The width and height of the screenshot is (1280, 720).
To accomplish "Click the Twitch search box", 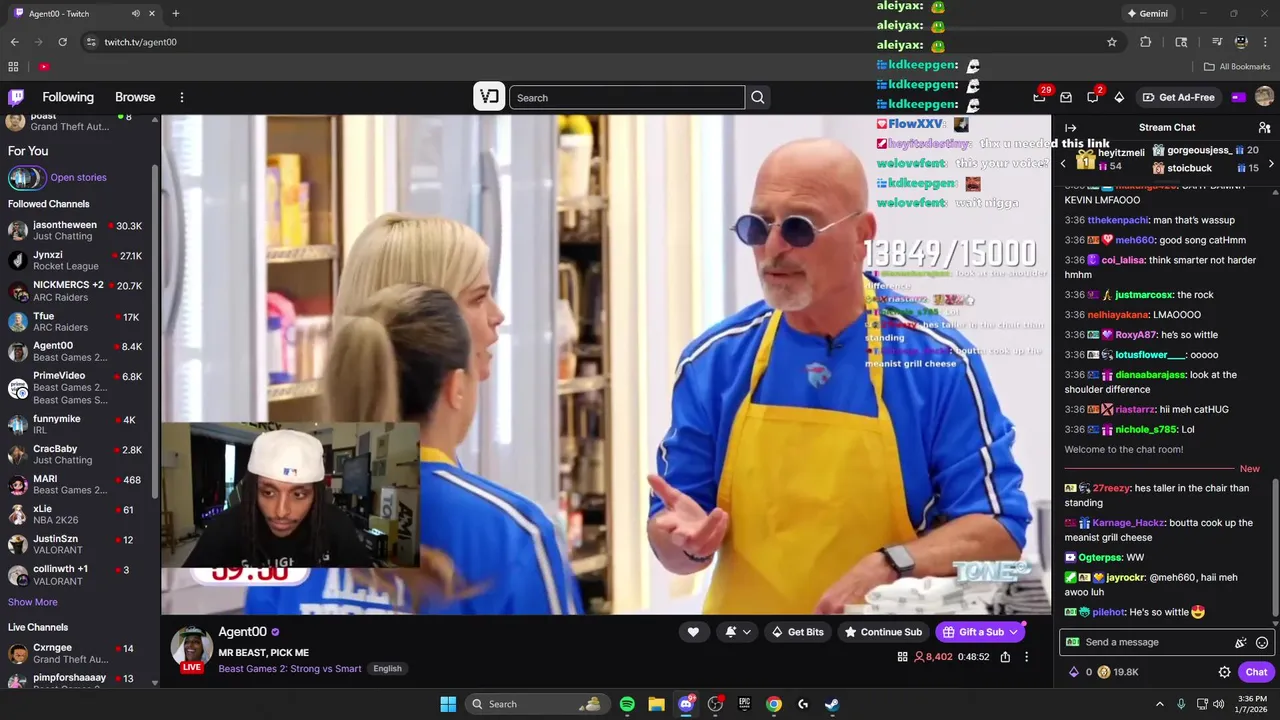I will point(627,97).
